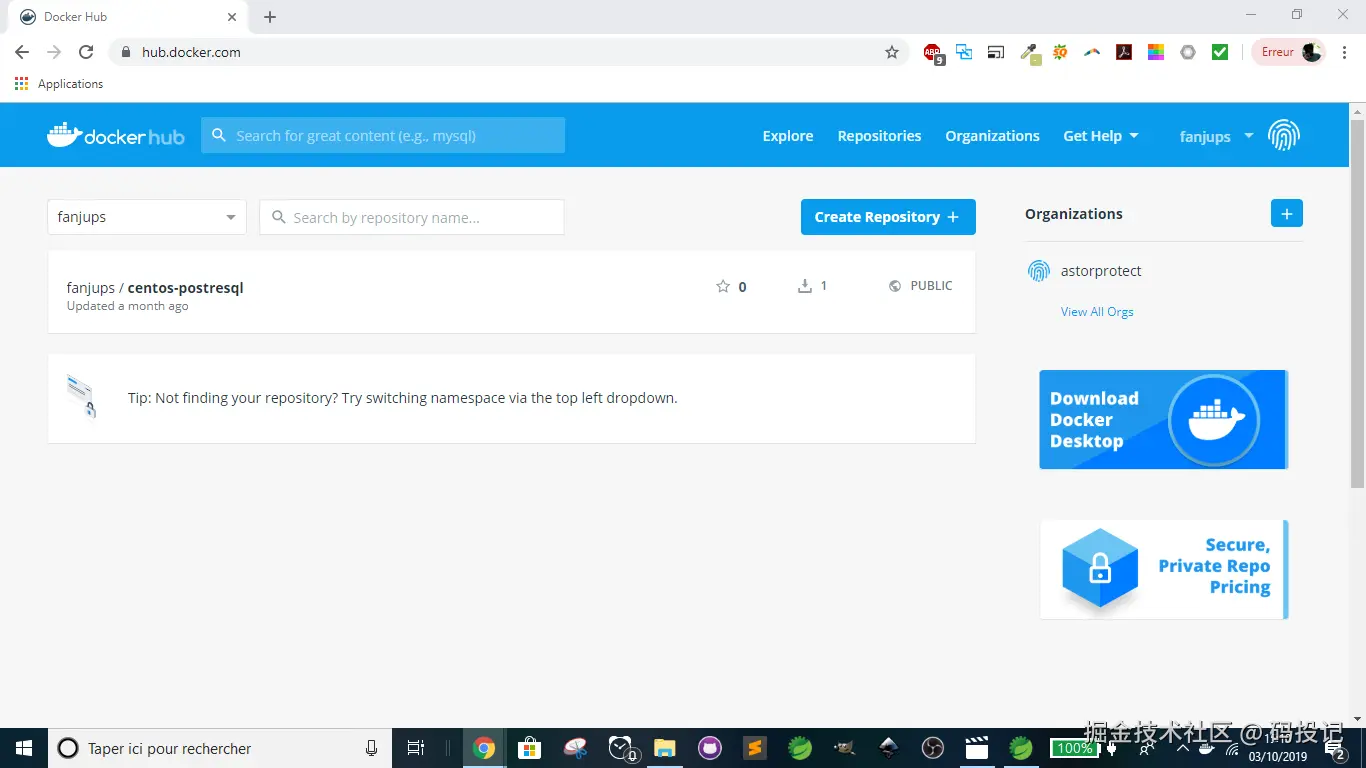Open the Repositories nav item
The height and width of the screenshot is (768, 1366).
click(879, 136)
